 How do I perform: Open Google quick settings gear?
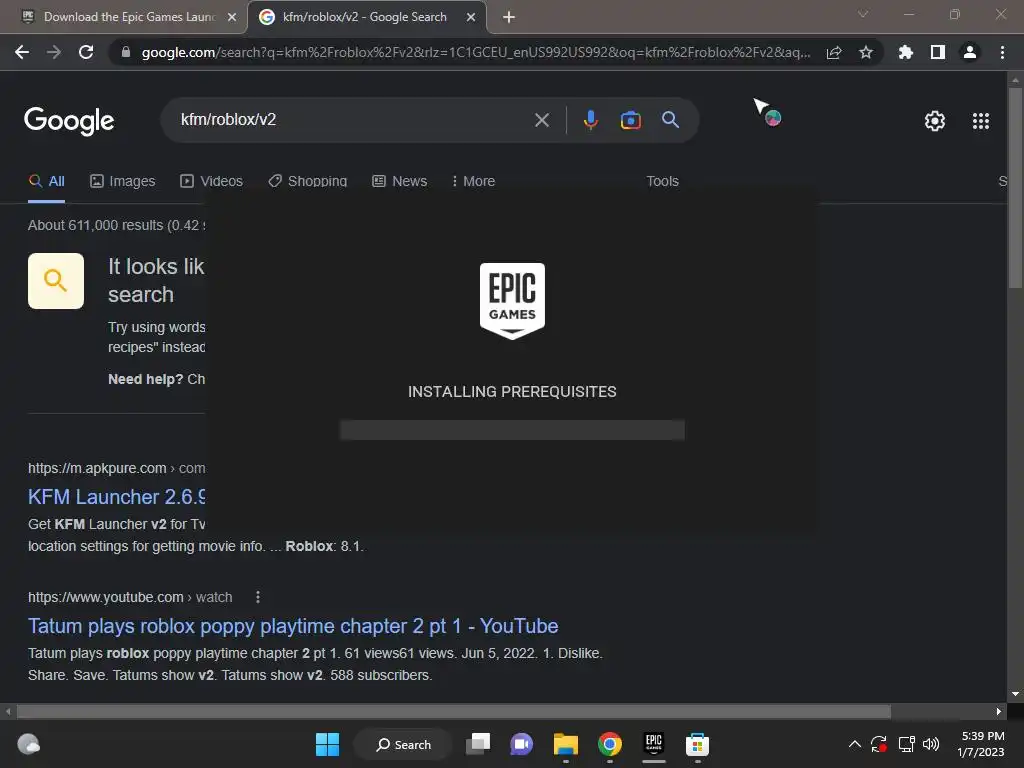[x=935, y=121]
